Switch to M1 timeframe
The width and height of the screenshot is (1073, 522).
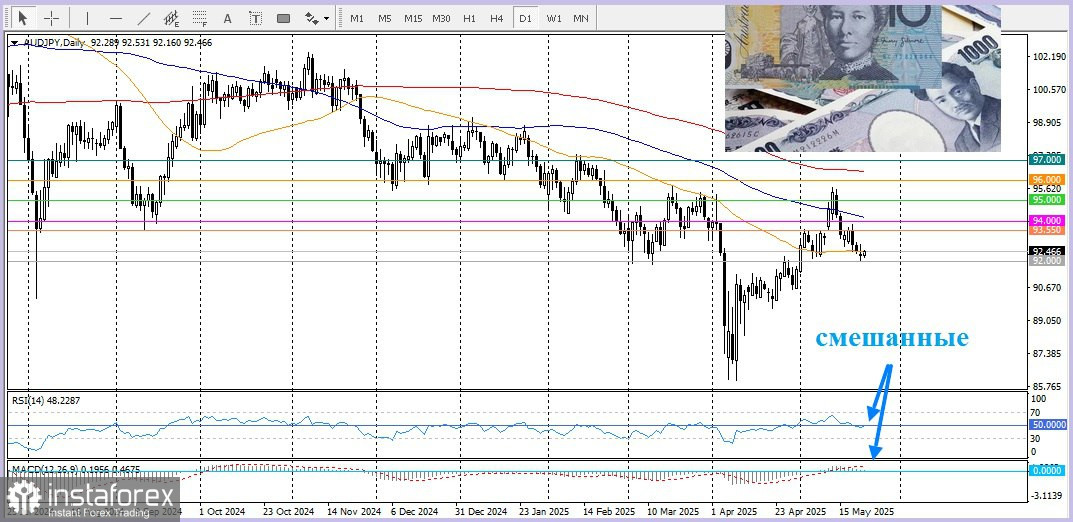point(357,18)
